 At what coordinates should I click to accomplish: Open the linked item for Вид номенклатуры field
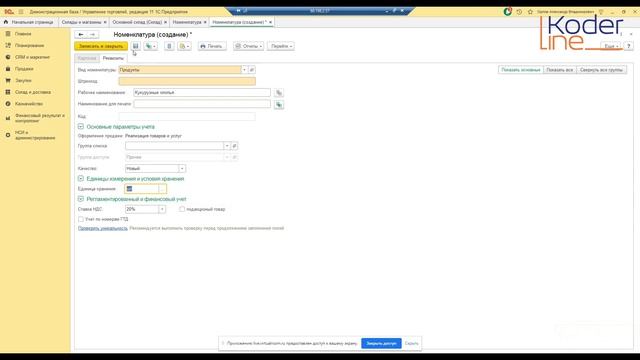click(x=252, y=70)
